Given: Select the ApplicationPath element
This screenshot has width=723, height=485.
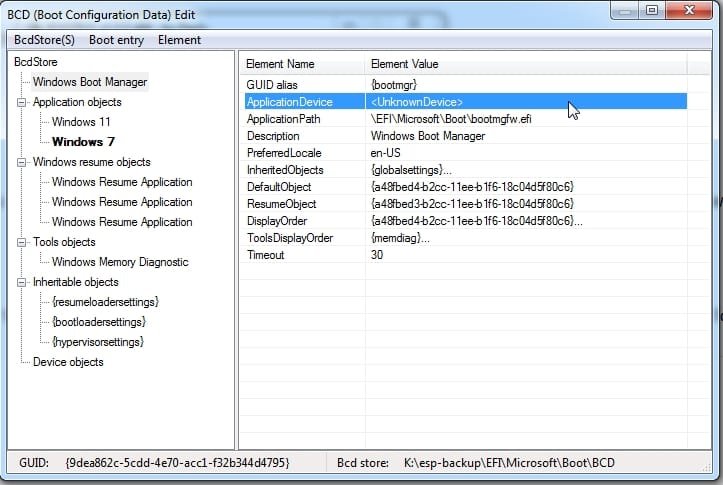Looking at the screenshot, I should click(x=284, y=119).
